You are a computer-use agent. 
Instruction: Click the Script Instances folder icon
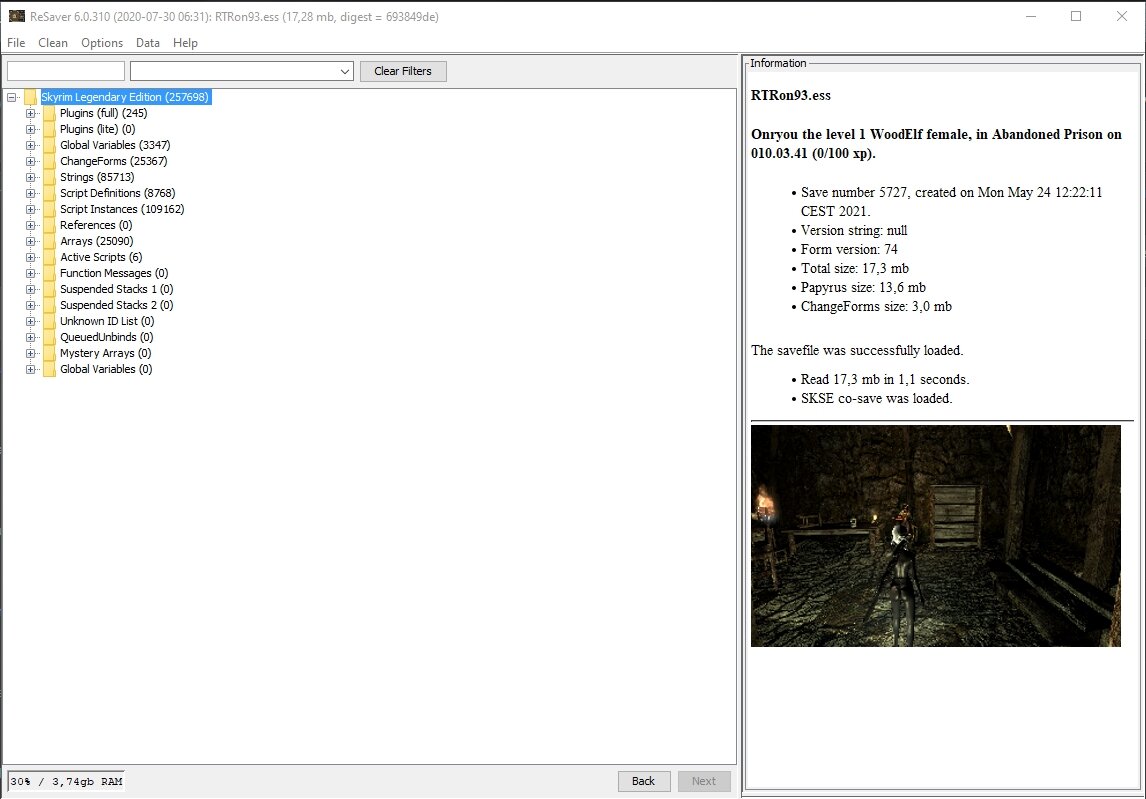coord(49,210)
